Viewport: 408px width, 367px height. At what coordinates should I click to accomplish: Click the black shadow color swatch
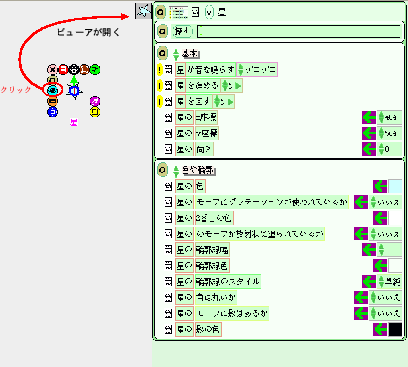[395, 329]
